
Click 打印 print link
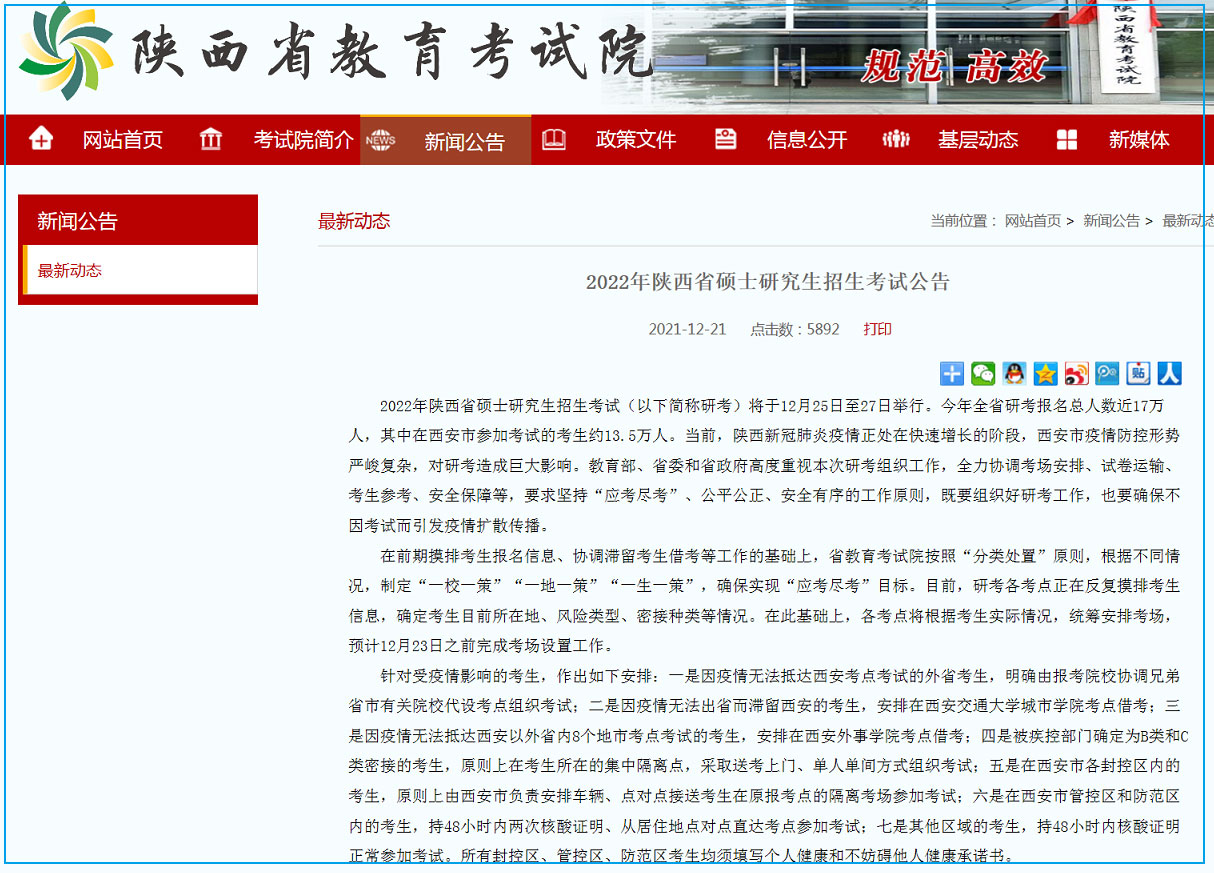(x=877, y=329)
